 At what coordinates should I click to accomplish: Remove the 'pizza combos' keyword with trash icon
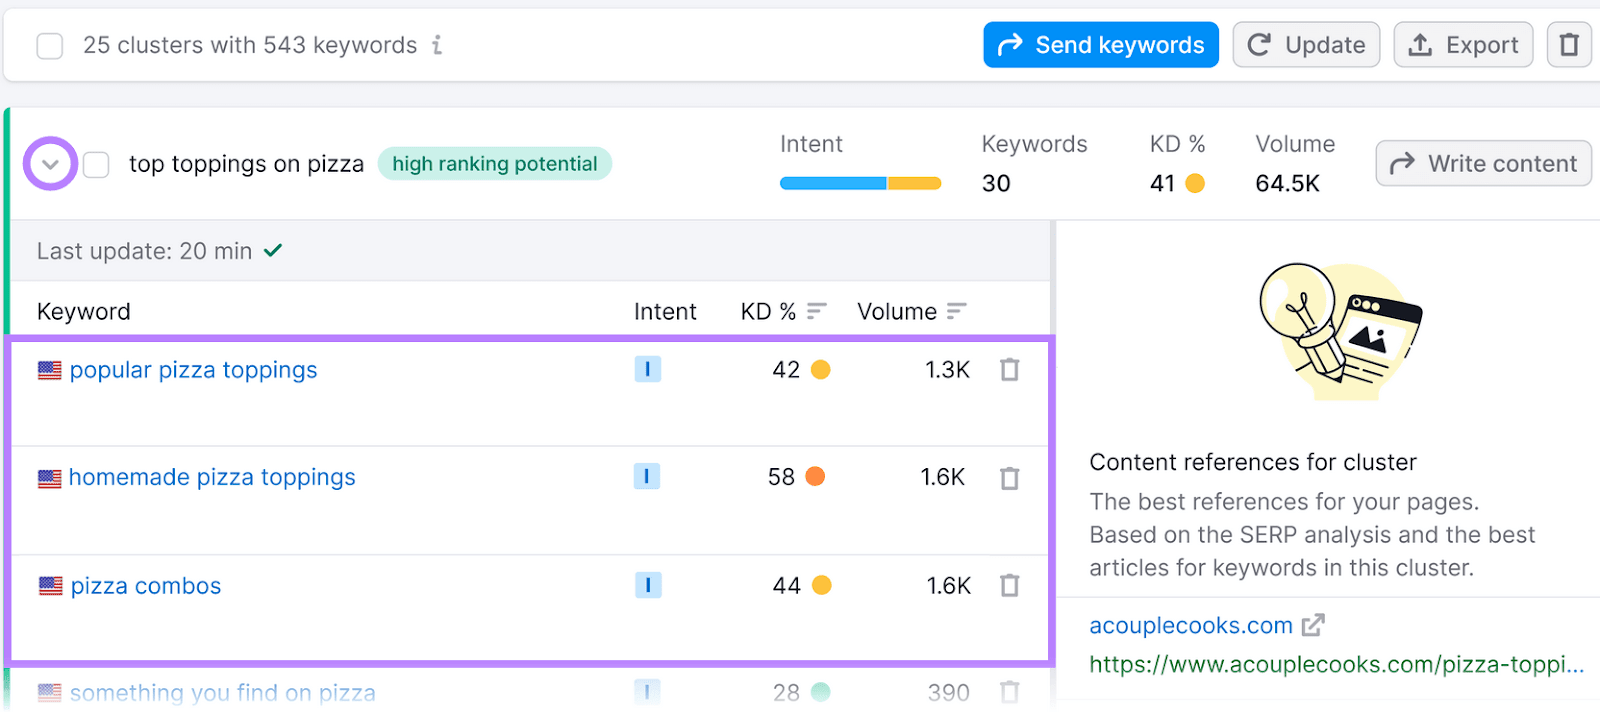[x=1010, y=586]
